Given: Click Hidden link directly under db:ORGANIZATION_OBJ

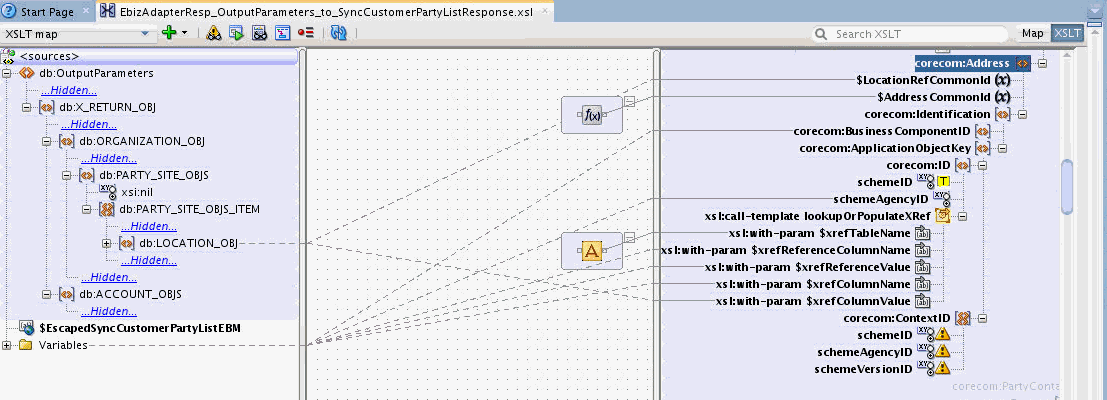Looking at the screenshot, I should (109, 158).
